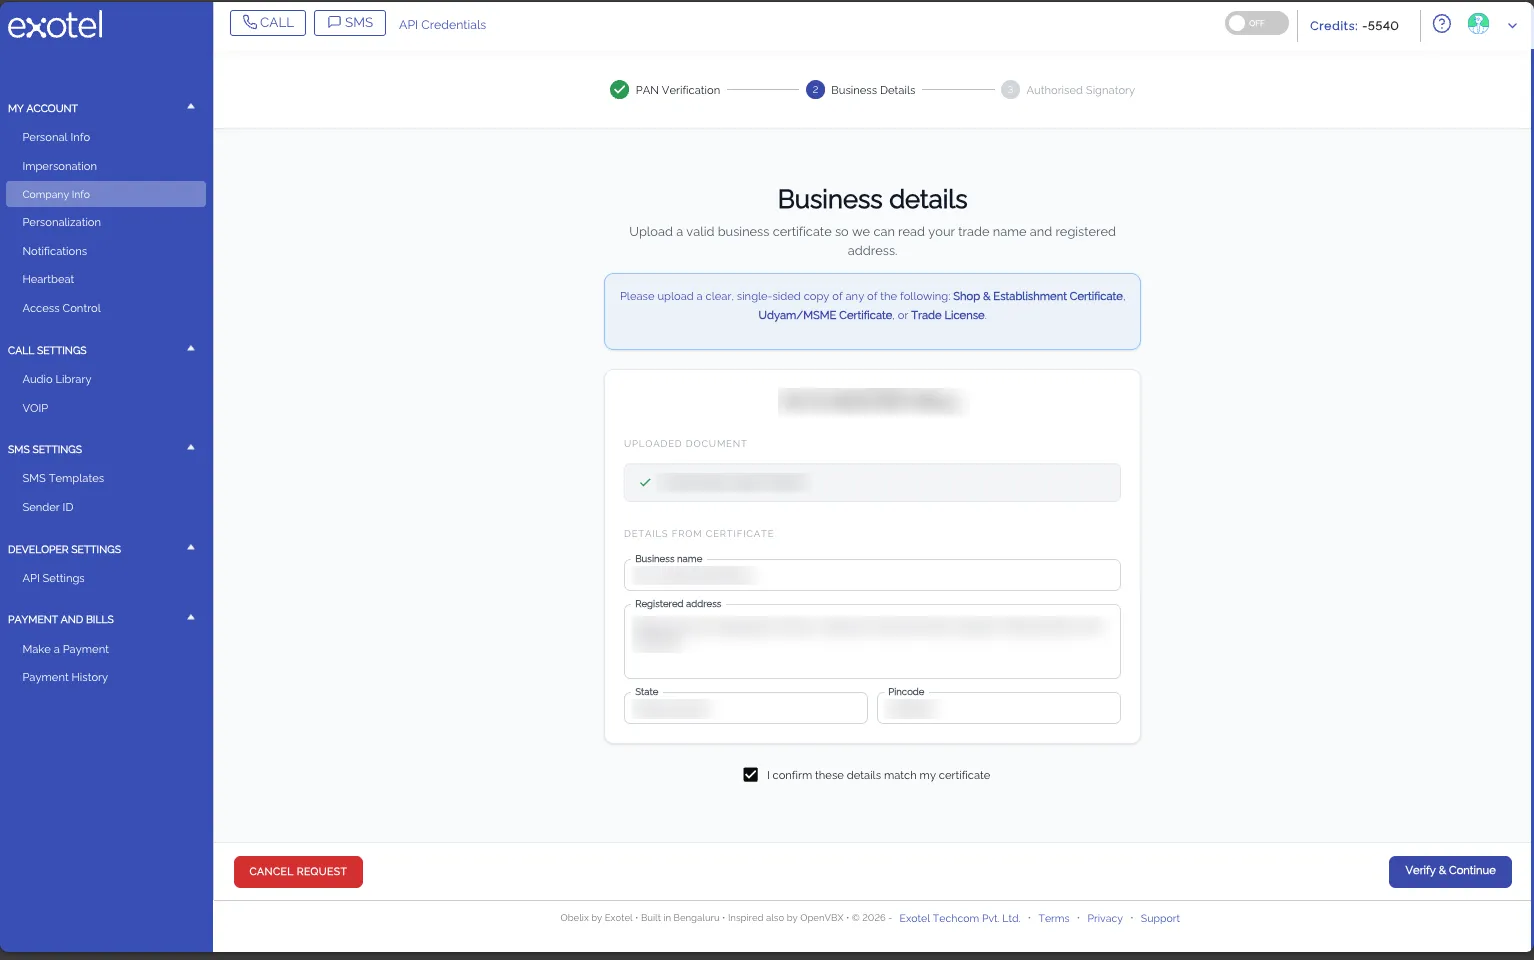Collapse the SMS Settings section
The height and width of the screenshot is (960, 1534).
[x=191, y=448]
